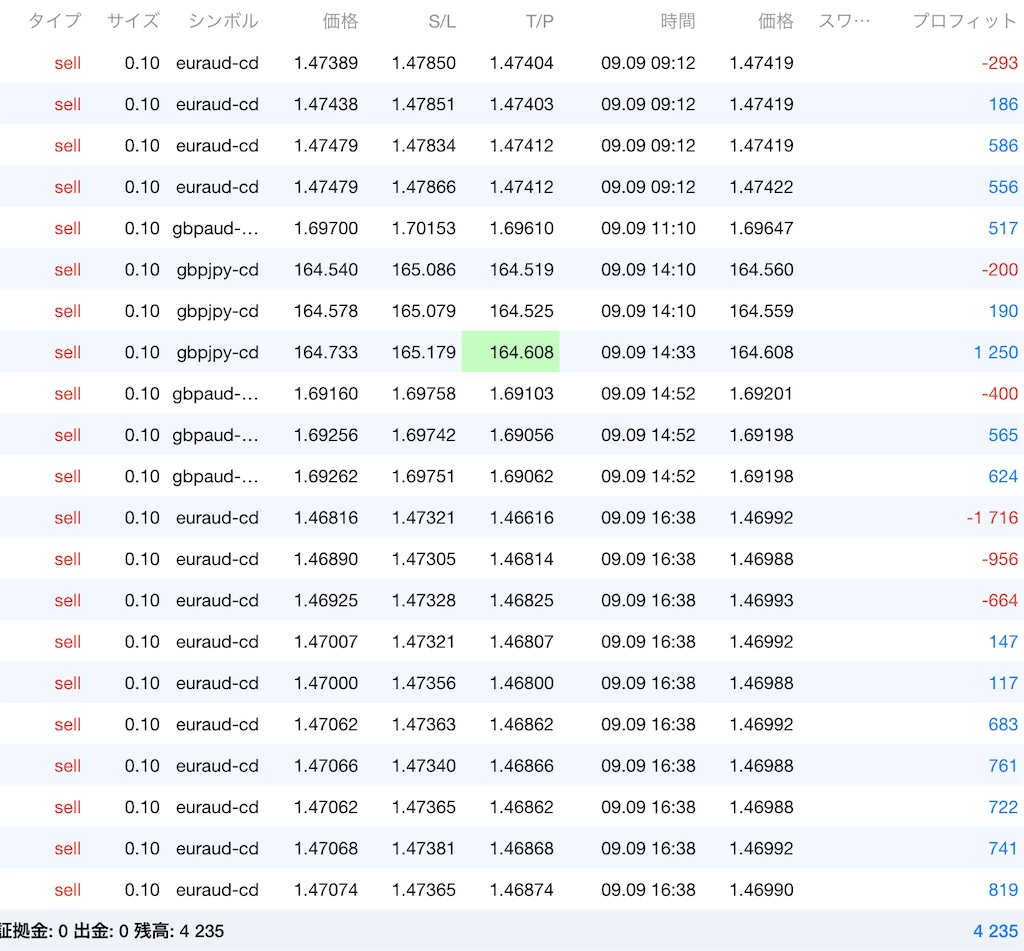Select the 0.10 size in the 147 profit row
1024x951 pixels.
click(x=142, y=641)
